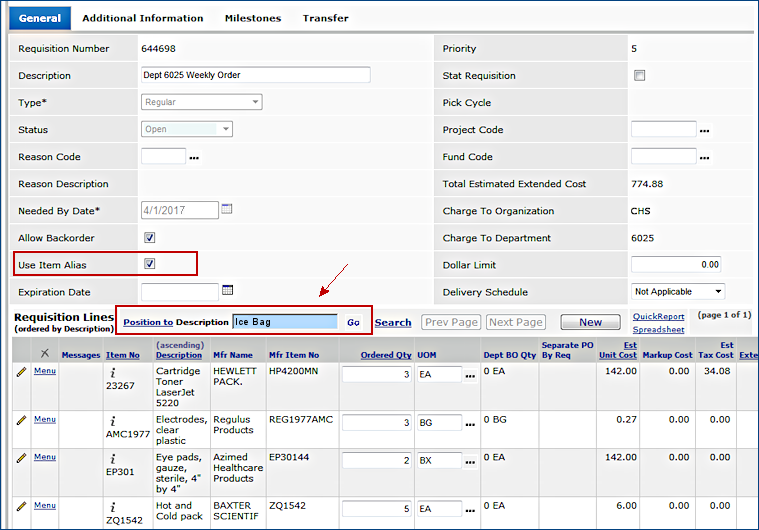This screenshot has width=759, height=530.
Task: Click the Ordered Qty field for item ZQ1542
Action: click(377, 508)
